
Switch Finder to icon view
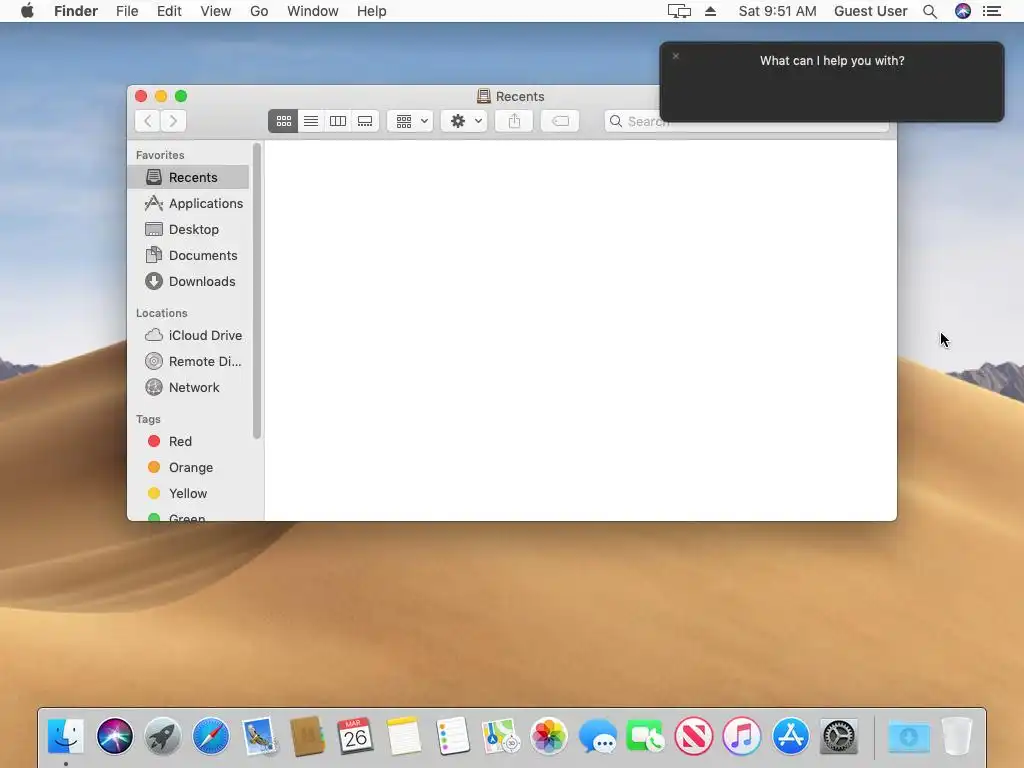[x=283, y=121]
